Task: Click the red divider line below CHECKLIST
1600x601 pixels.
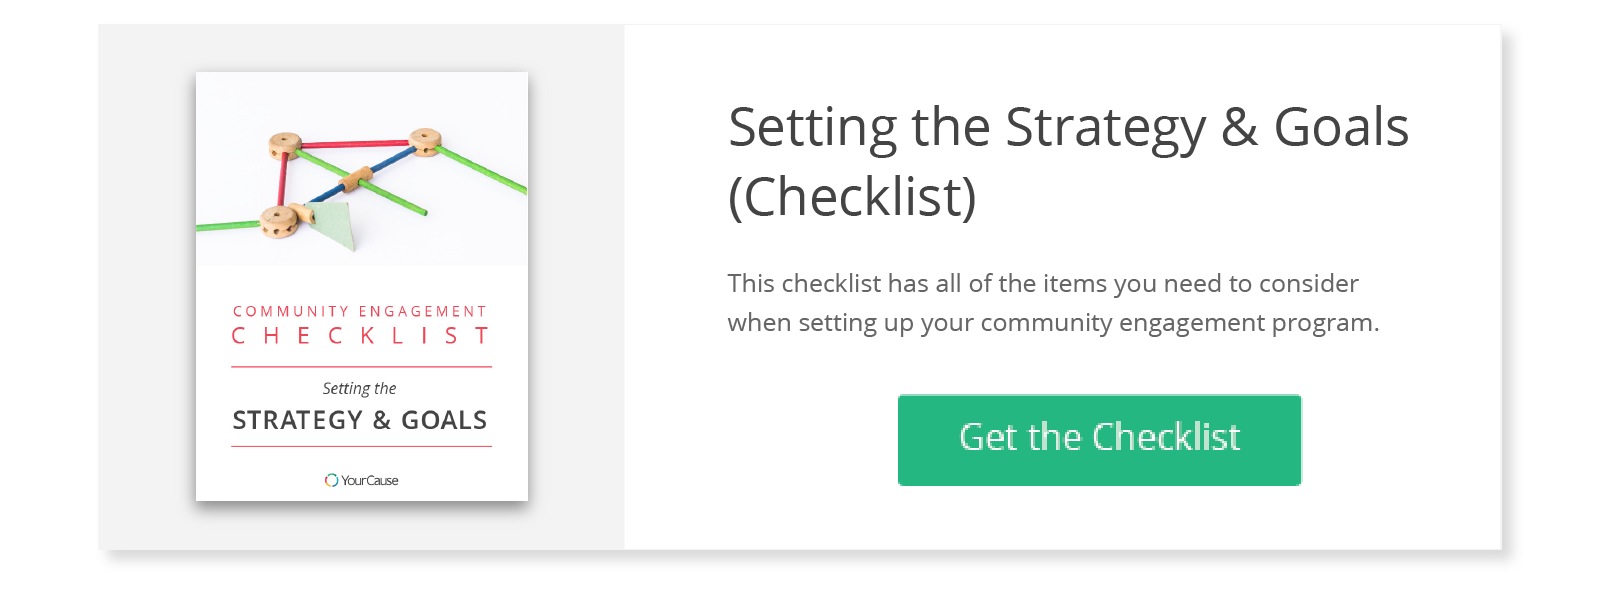Action: (x=361, y=367)
